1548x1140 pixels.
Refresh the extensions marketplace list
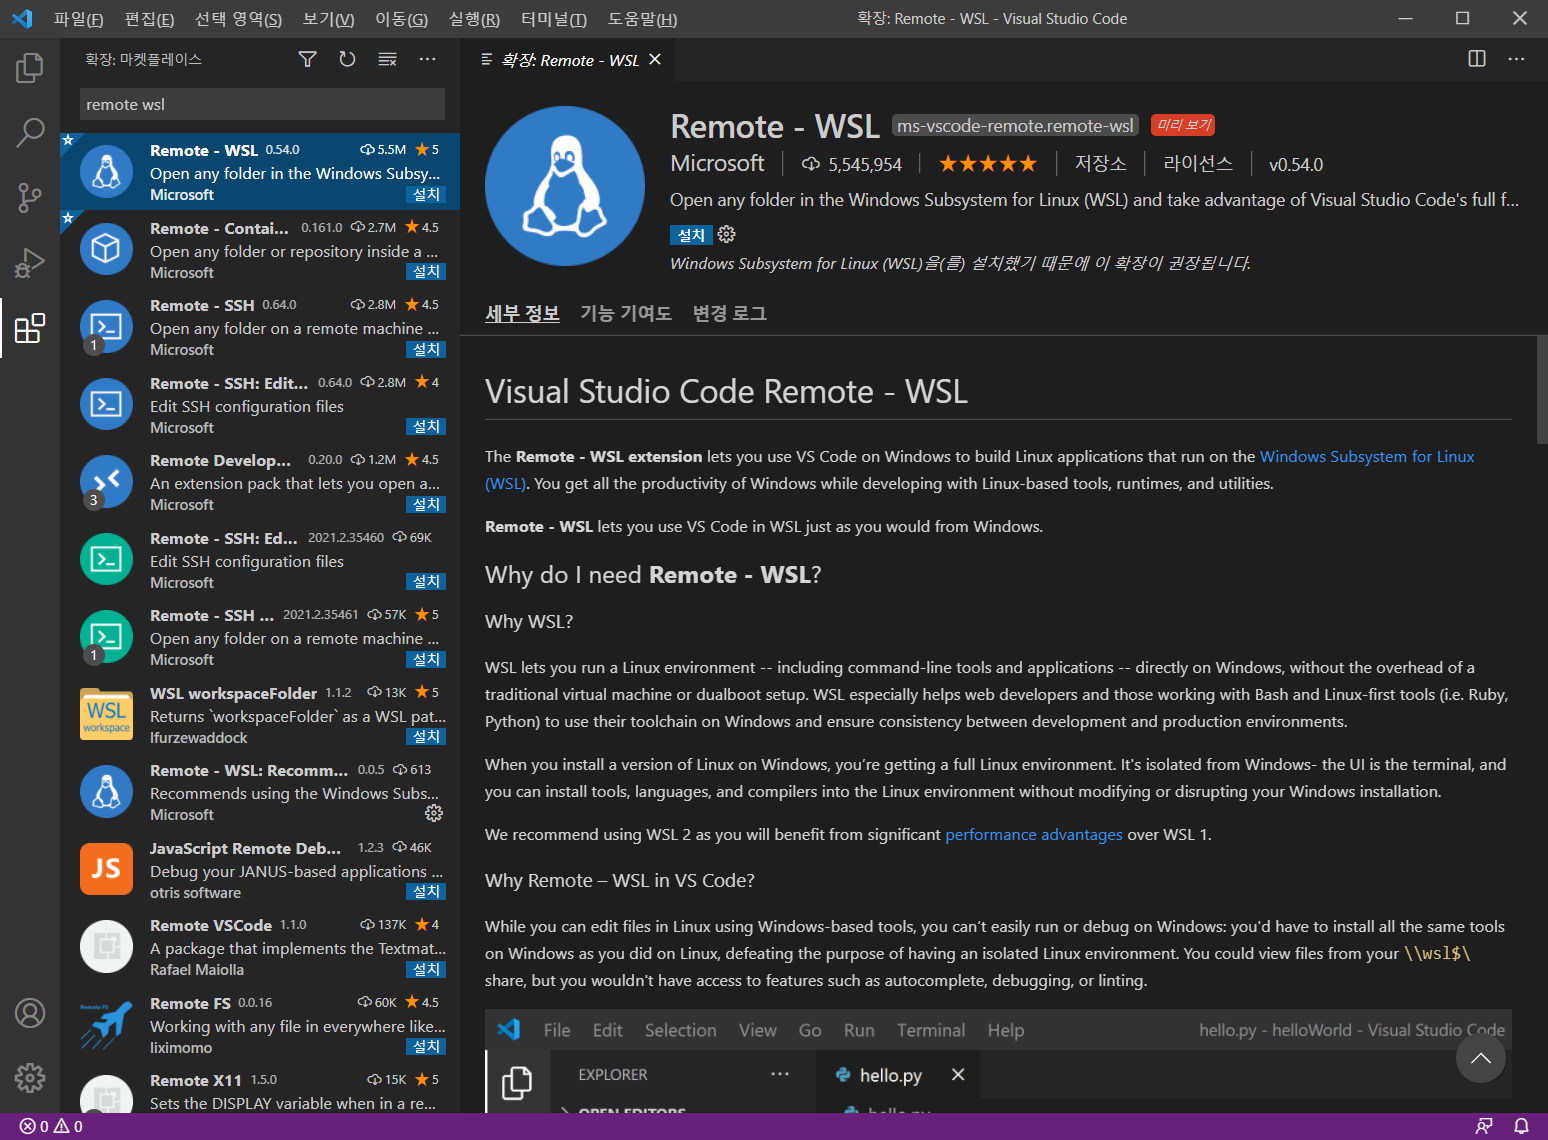(x=347, y=59)
